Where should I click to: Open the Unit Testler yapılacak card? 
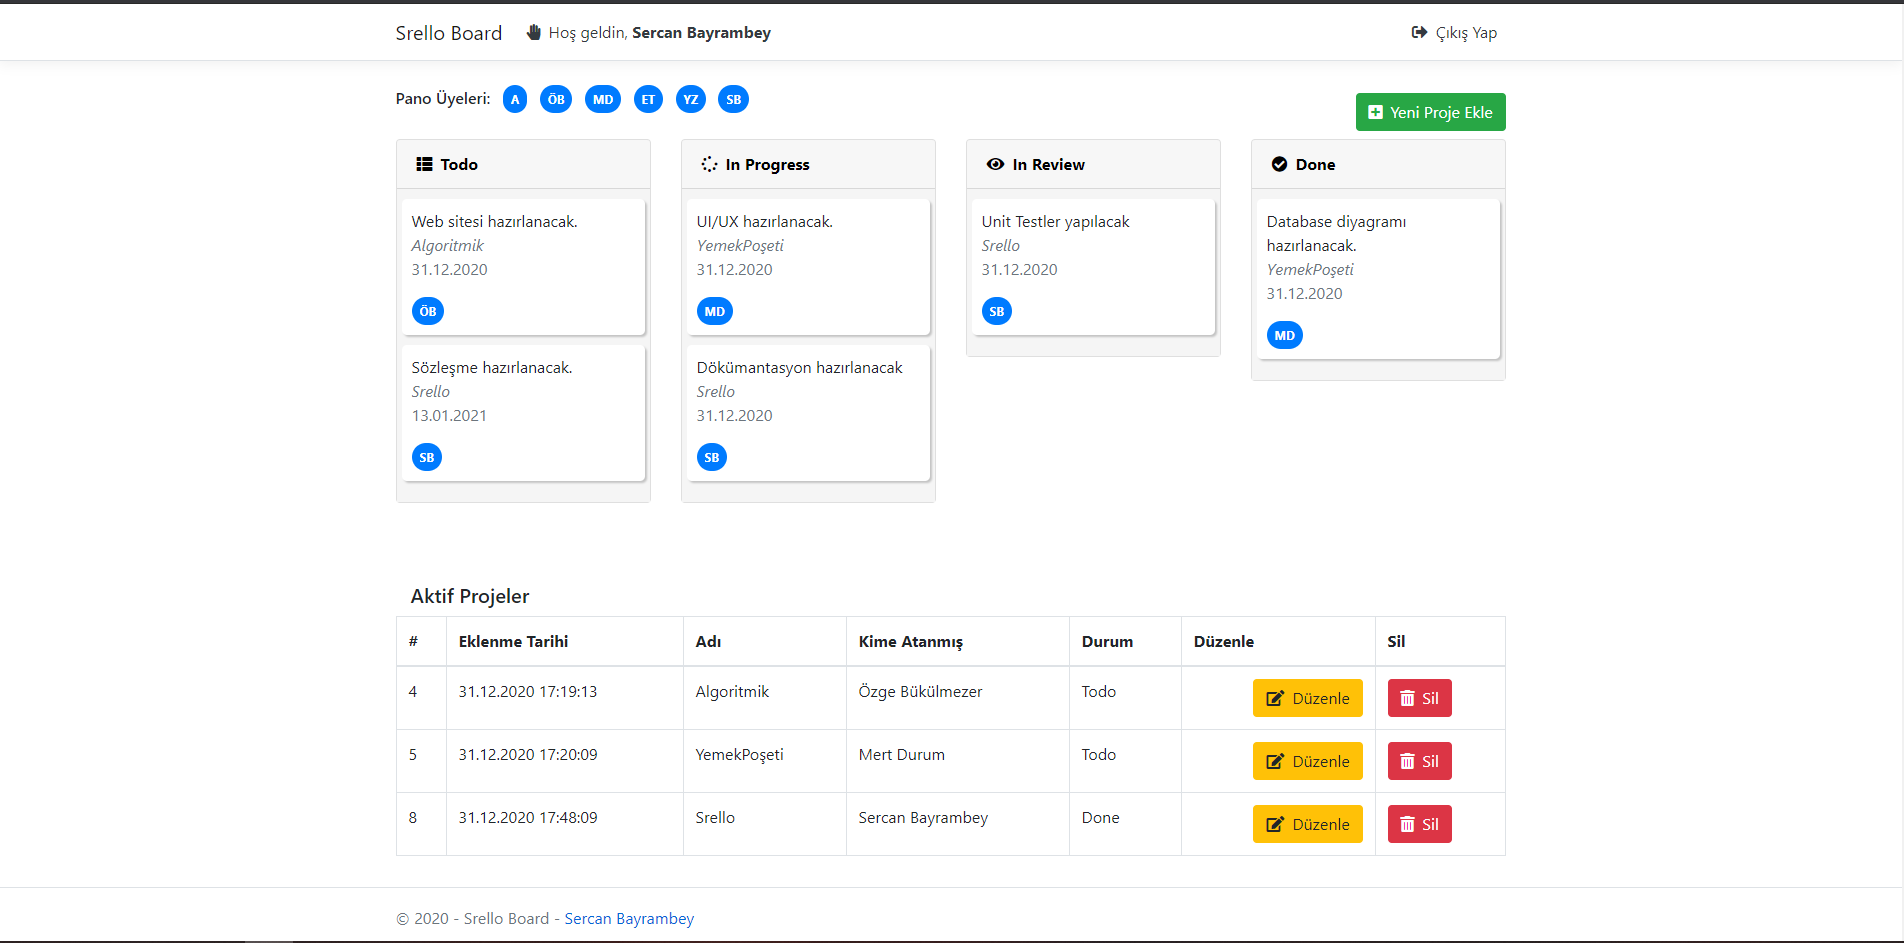coord(1093,267)
